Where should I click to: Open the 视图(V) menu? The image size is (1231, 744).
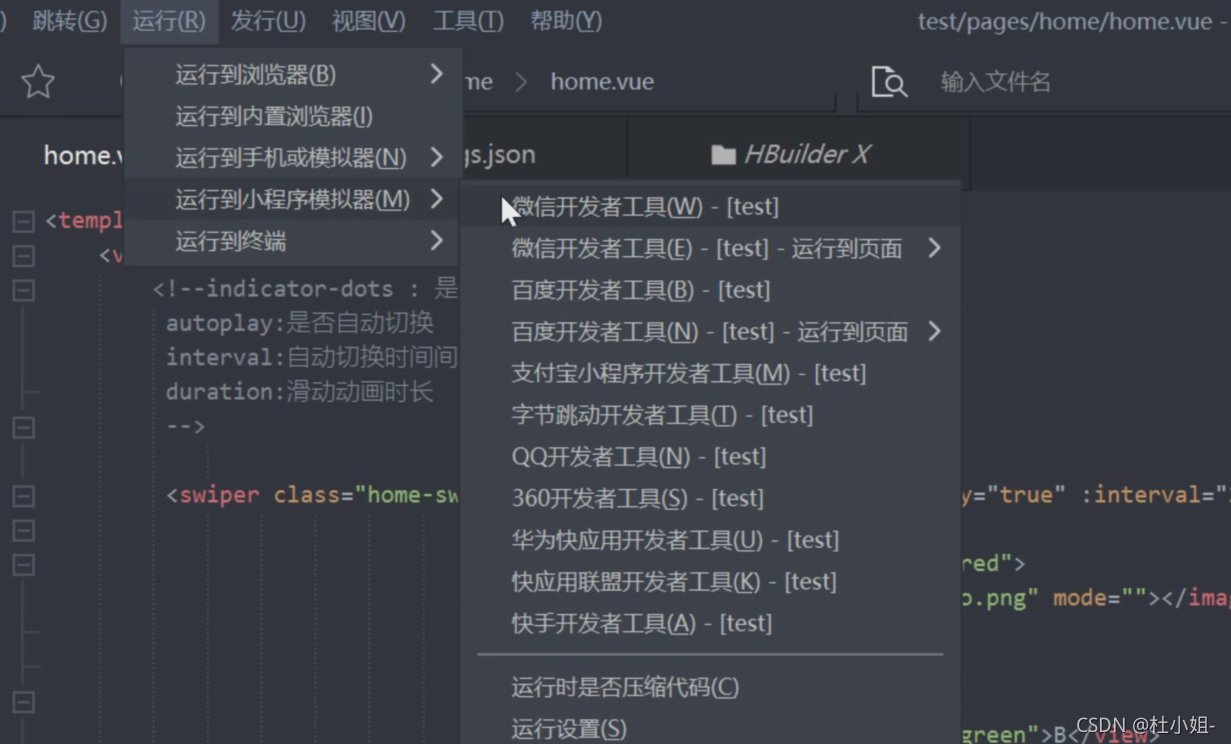(369, 20)
